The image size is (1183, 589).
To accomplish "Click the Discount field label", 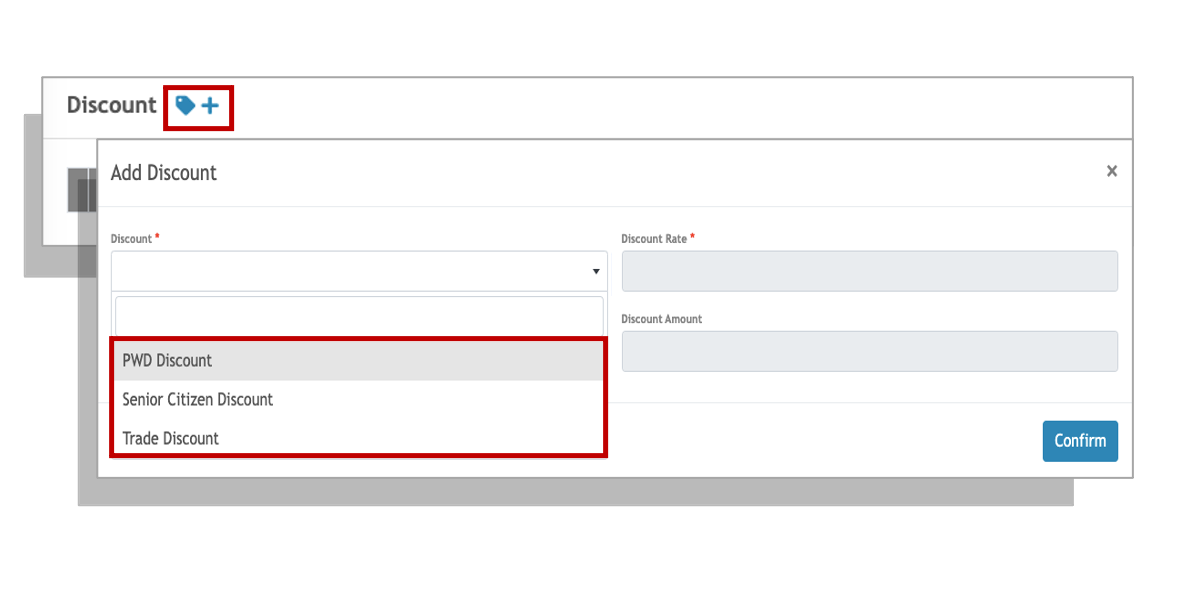I will click(131, 238).
